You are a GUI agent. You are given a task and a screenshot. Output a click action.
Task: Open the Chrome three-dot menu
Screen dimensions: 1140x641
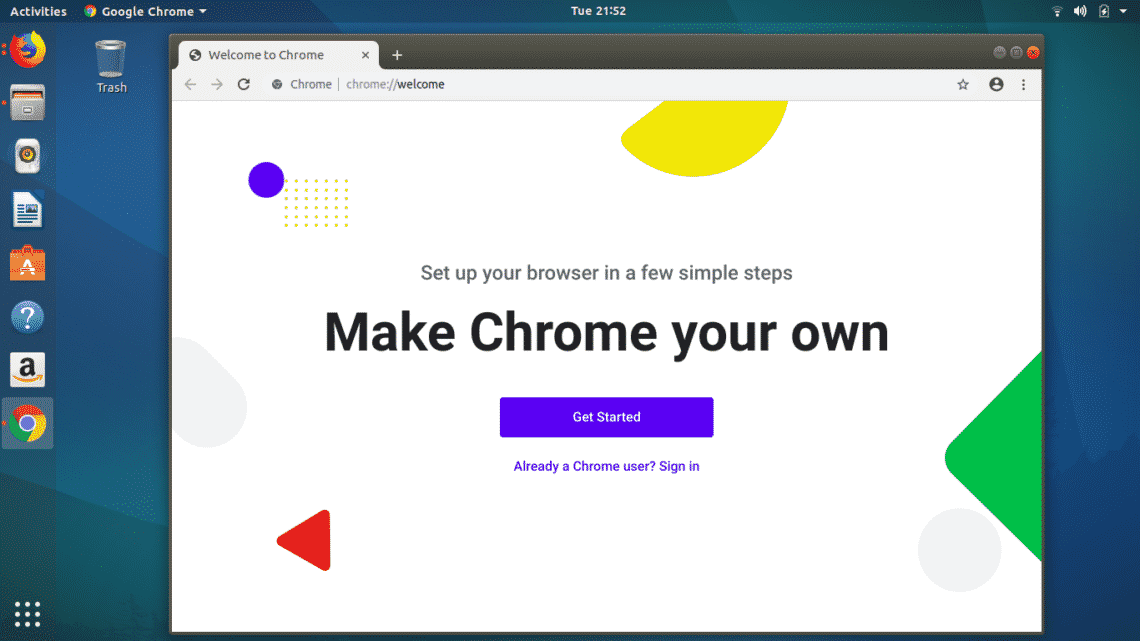pos(1024,84)
